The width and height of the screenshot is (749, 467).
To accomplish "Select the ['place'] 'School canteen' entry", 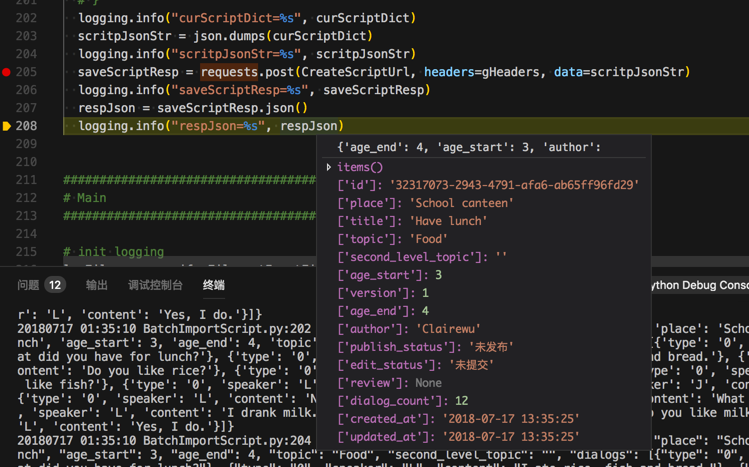I will (425, 203).
